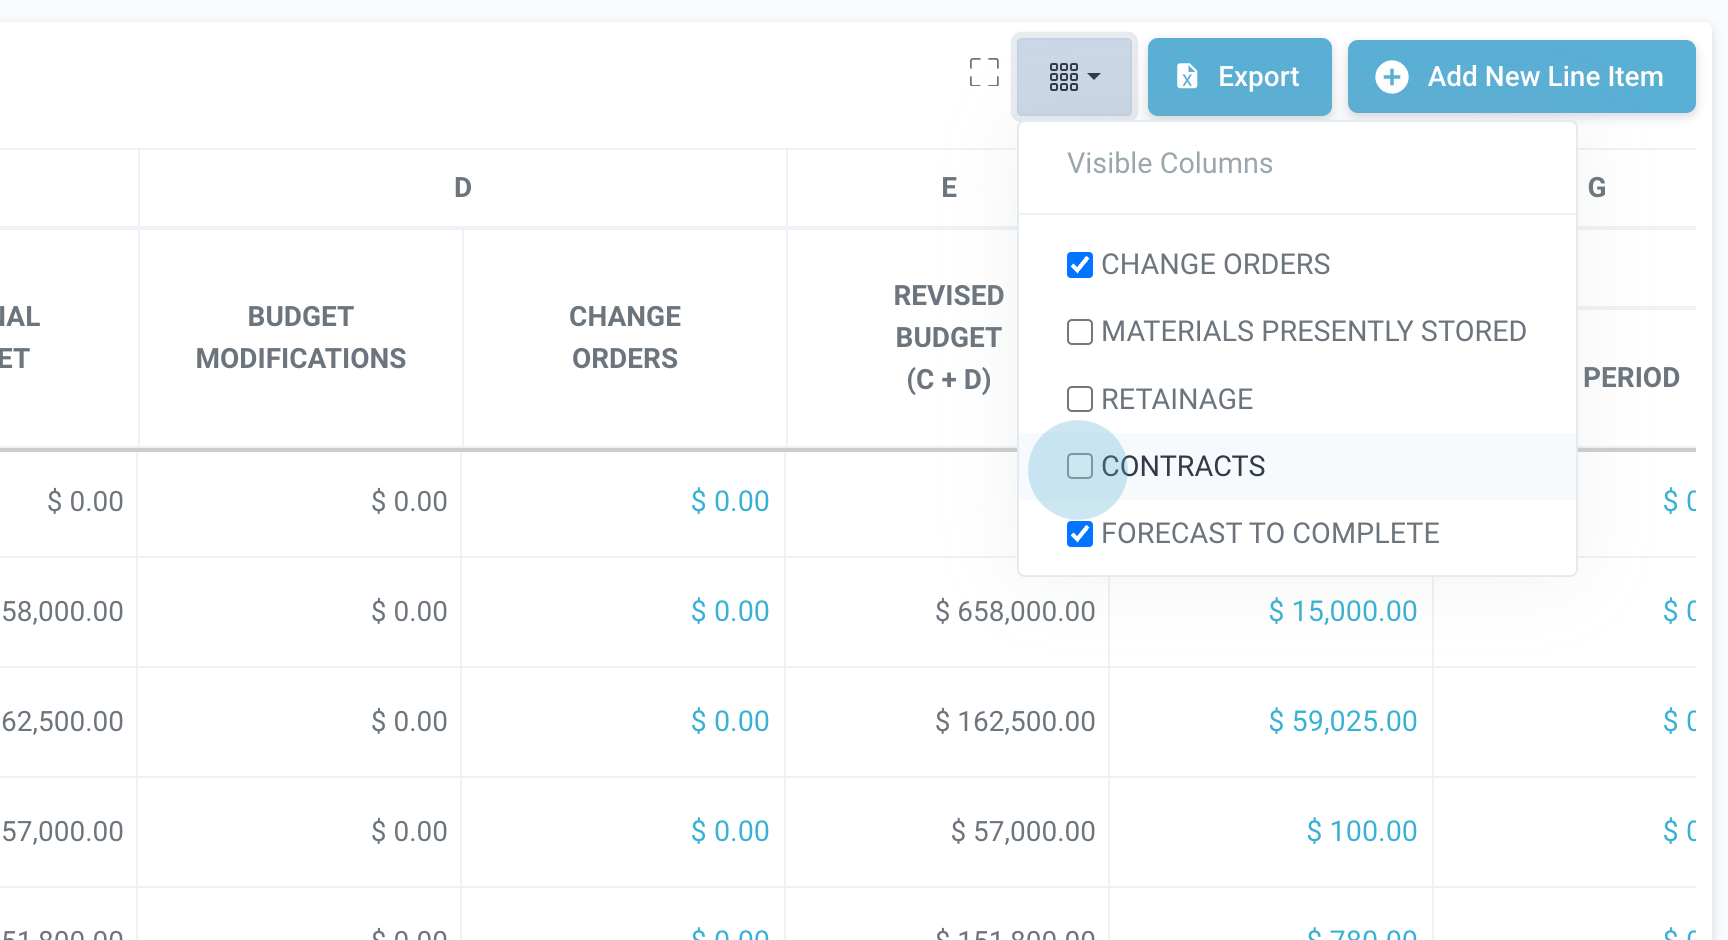Screen dimensions: 1728x940
Task: Open the $ 59,025.00 amount link
Action: (x=1342, y=721)
